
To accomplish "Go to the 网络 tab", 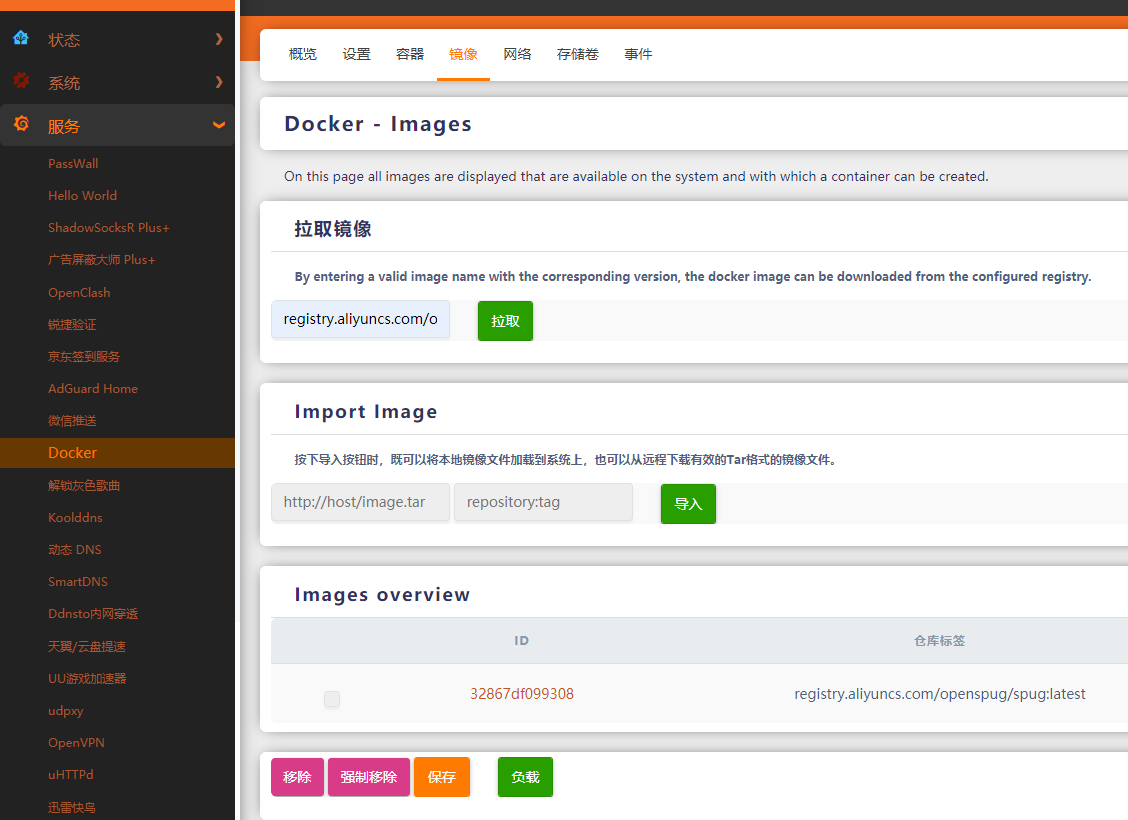I will click(517, 54).
